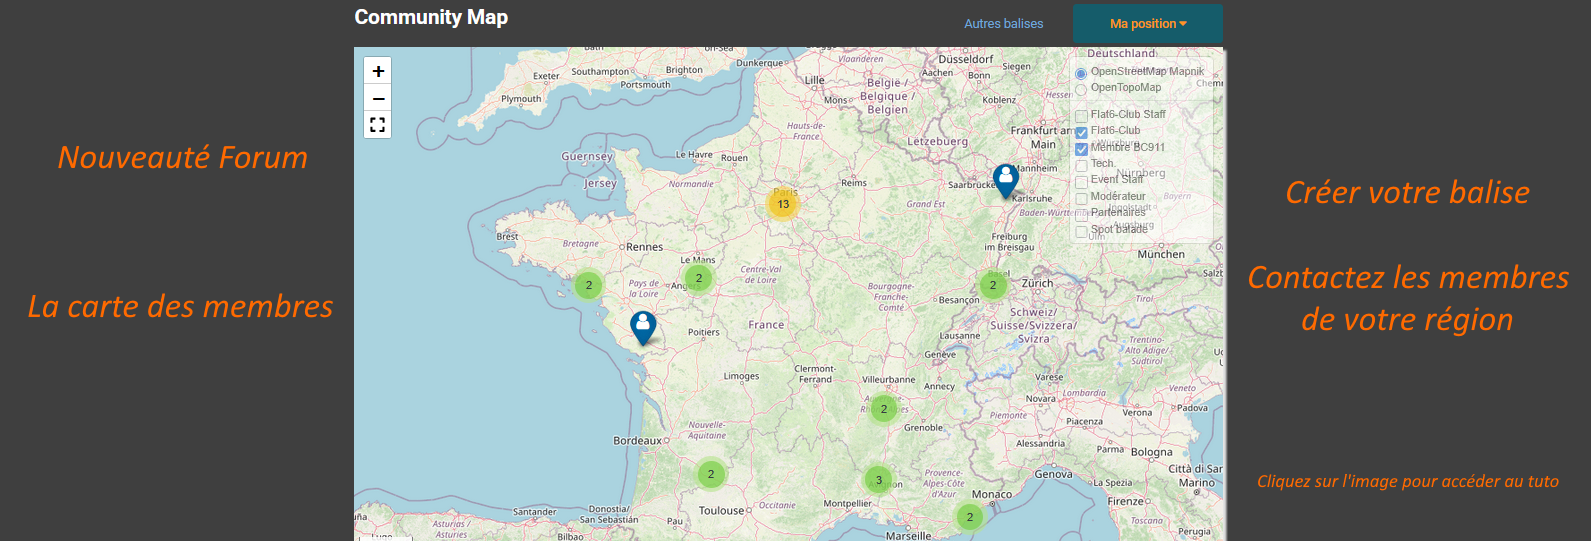Click the Community Map heading

click(x=431, y=17)
